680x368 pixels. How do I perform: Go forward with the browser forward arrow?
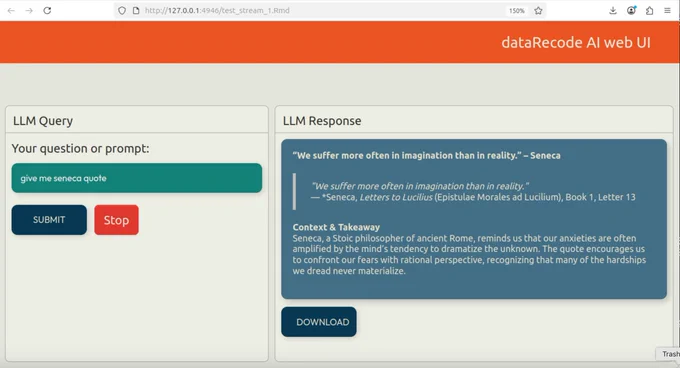29,10
